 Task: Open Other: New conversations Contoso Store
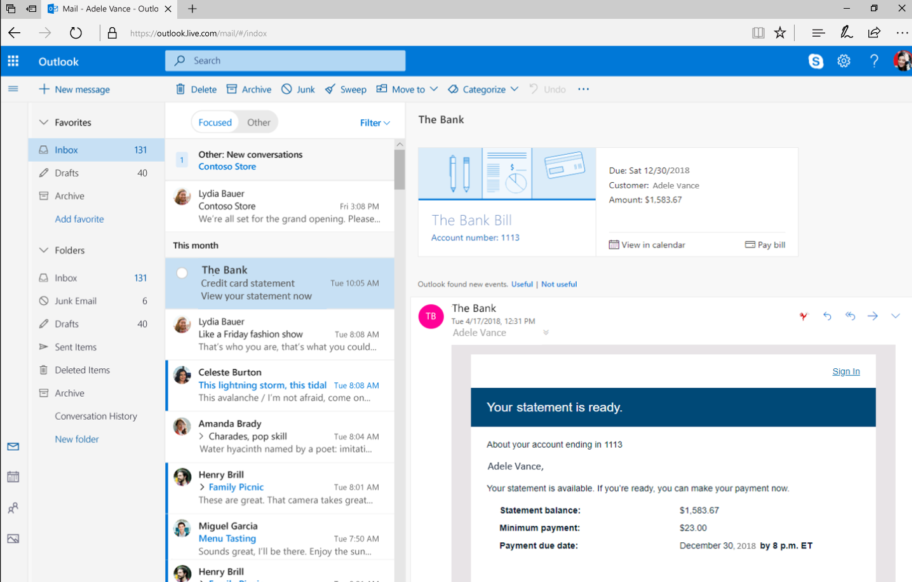[280, 160]
